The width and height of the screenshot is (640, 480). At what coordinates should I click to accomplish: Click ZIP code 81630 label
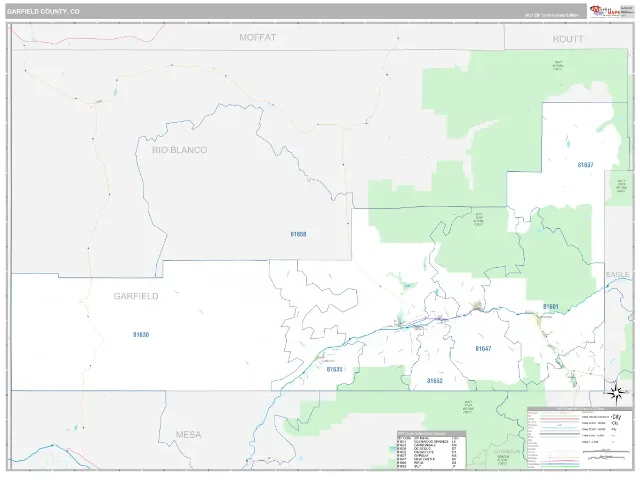(x=141, y=335)
